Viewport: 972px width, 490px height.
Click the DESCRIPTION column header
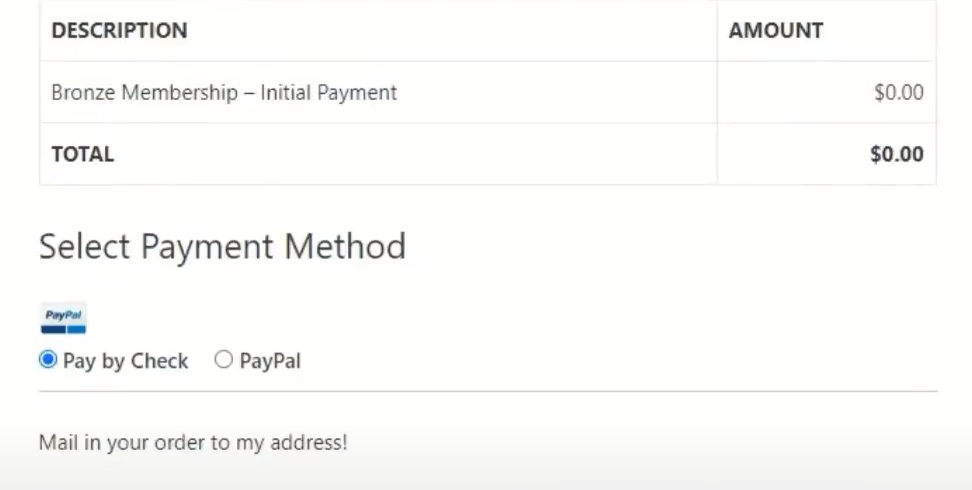tap(119, 30)
